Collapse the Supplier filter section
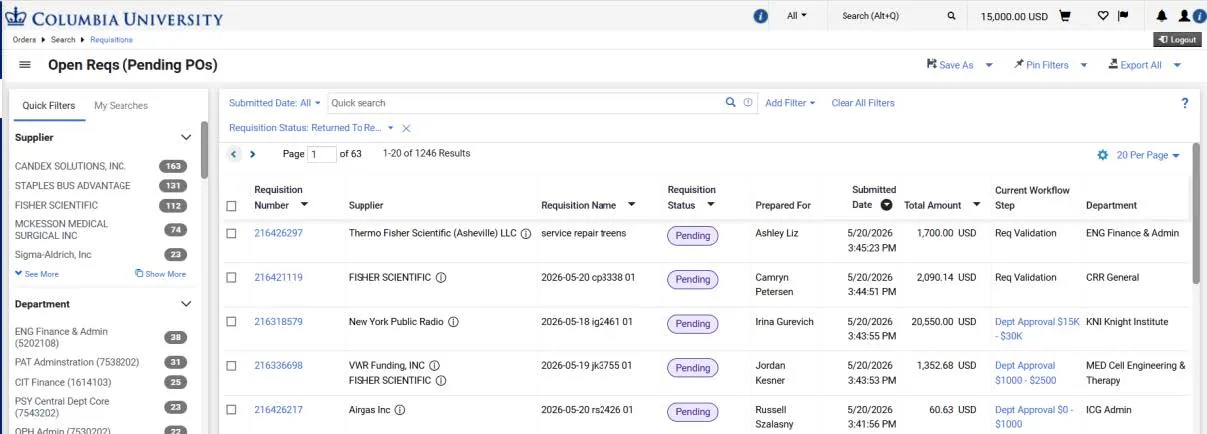Image resolution: width=1207 pixels, height=434 pixels. coord(185,137)
